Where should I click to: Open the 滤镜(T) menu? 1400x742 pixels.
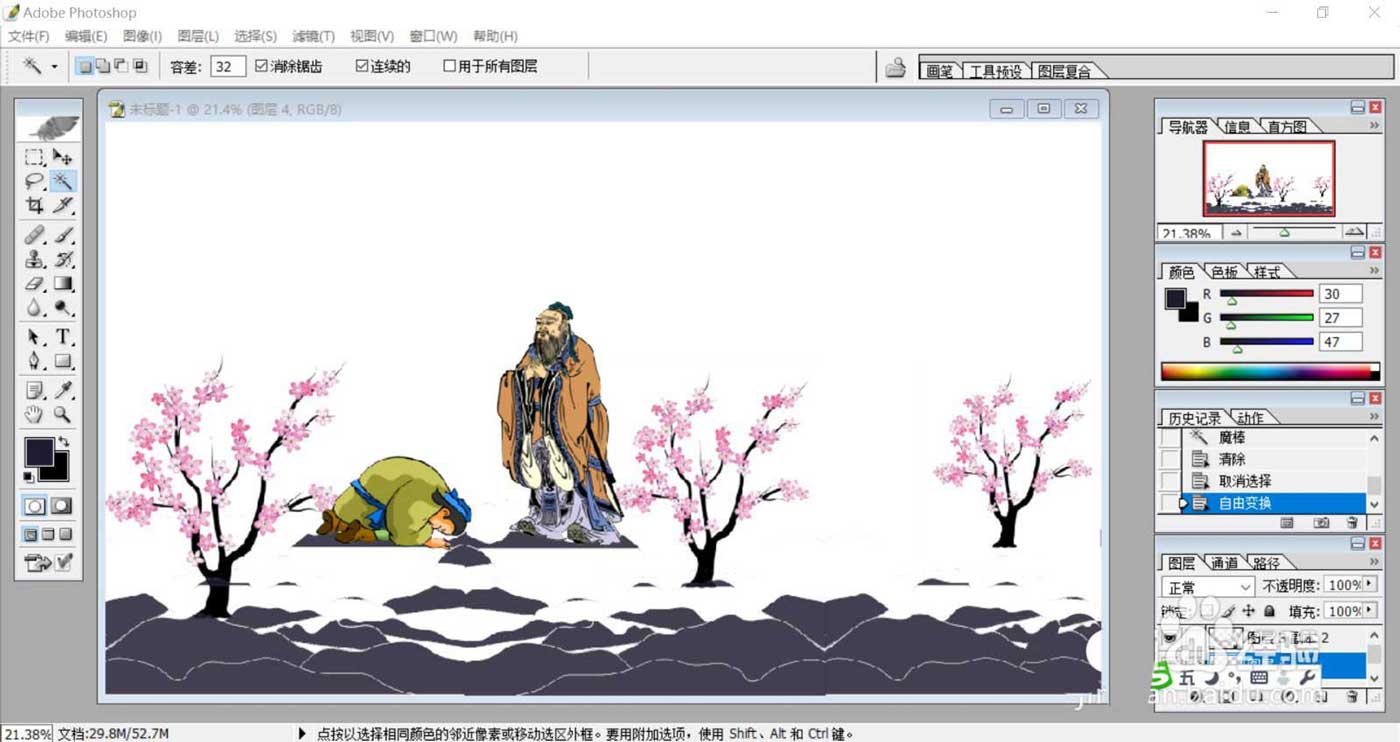pyautogui.click(x=313, y=36)
